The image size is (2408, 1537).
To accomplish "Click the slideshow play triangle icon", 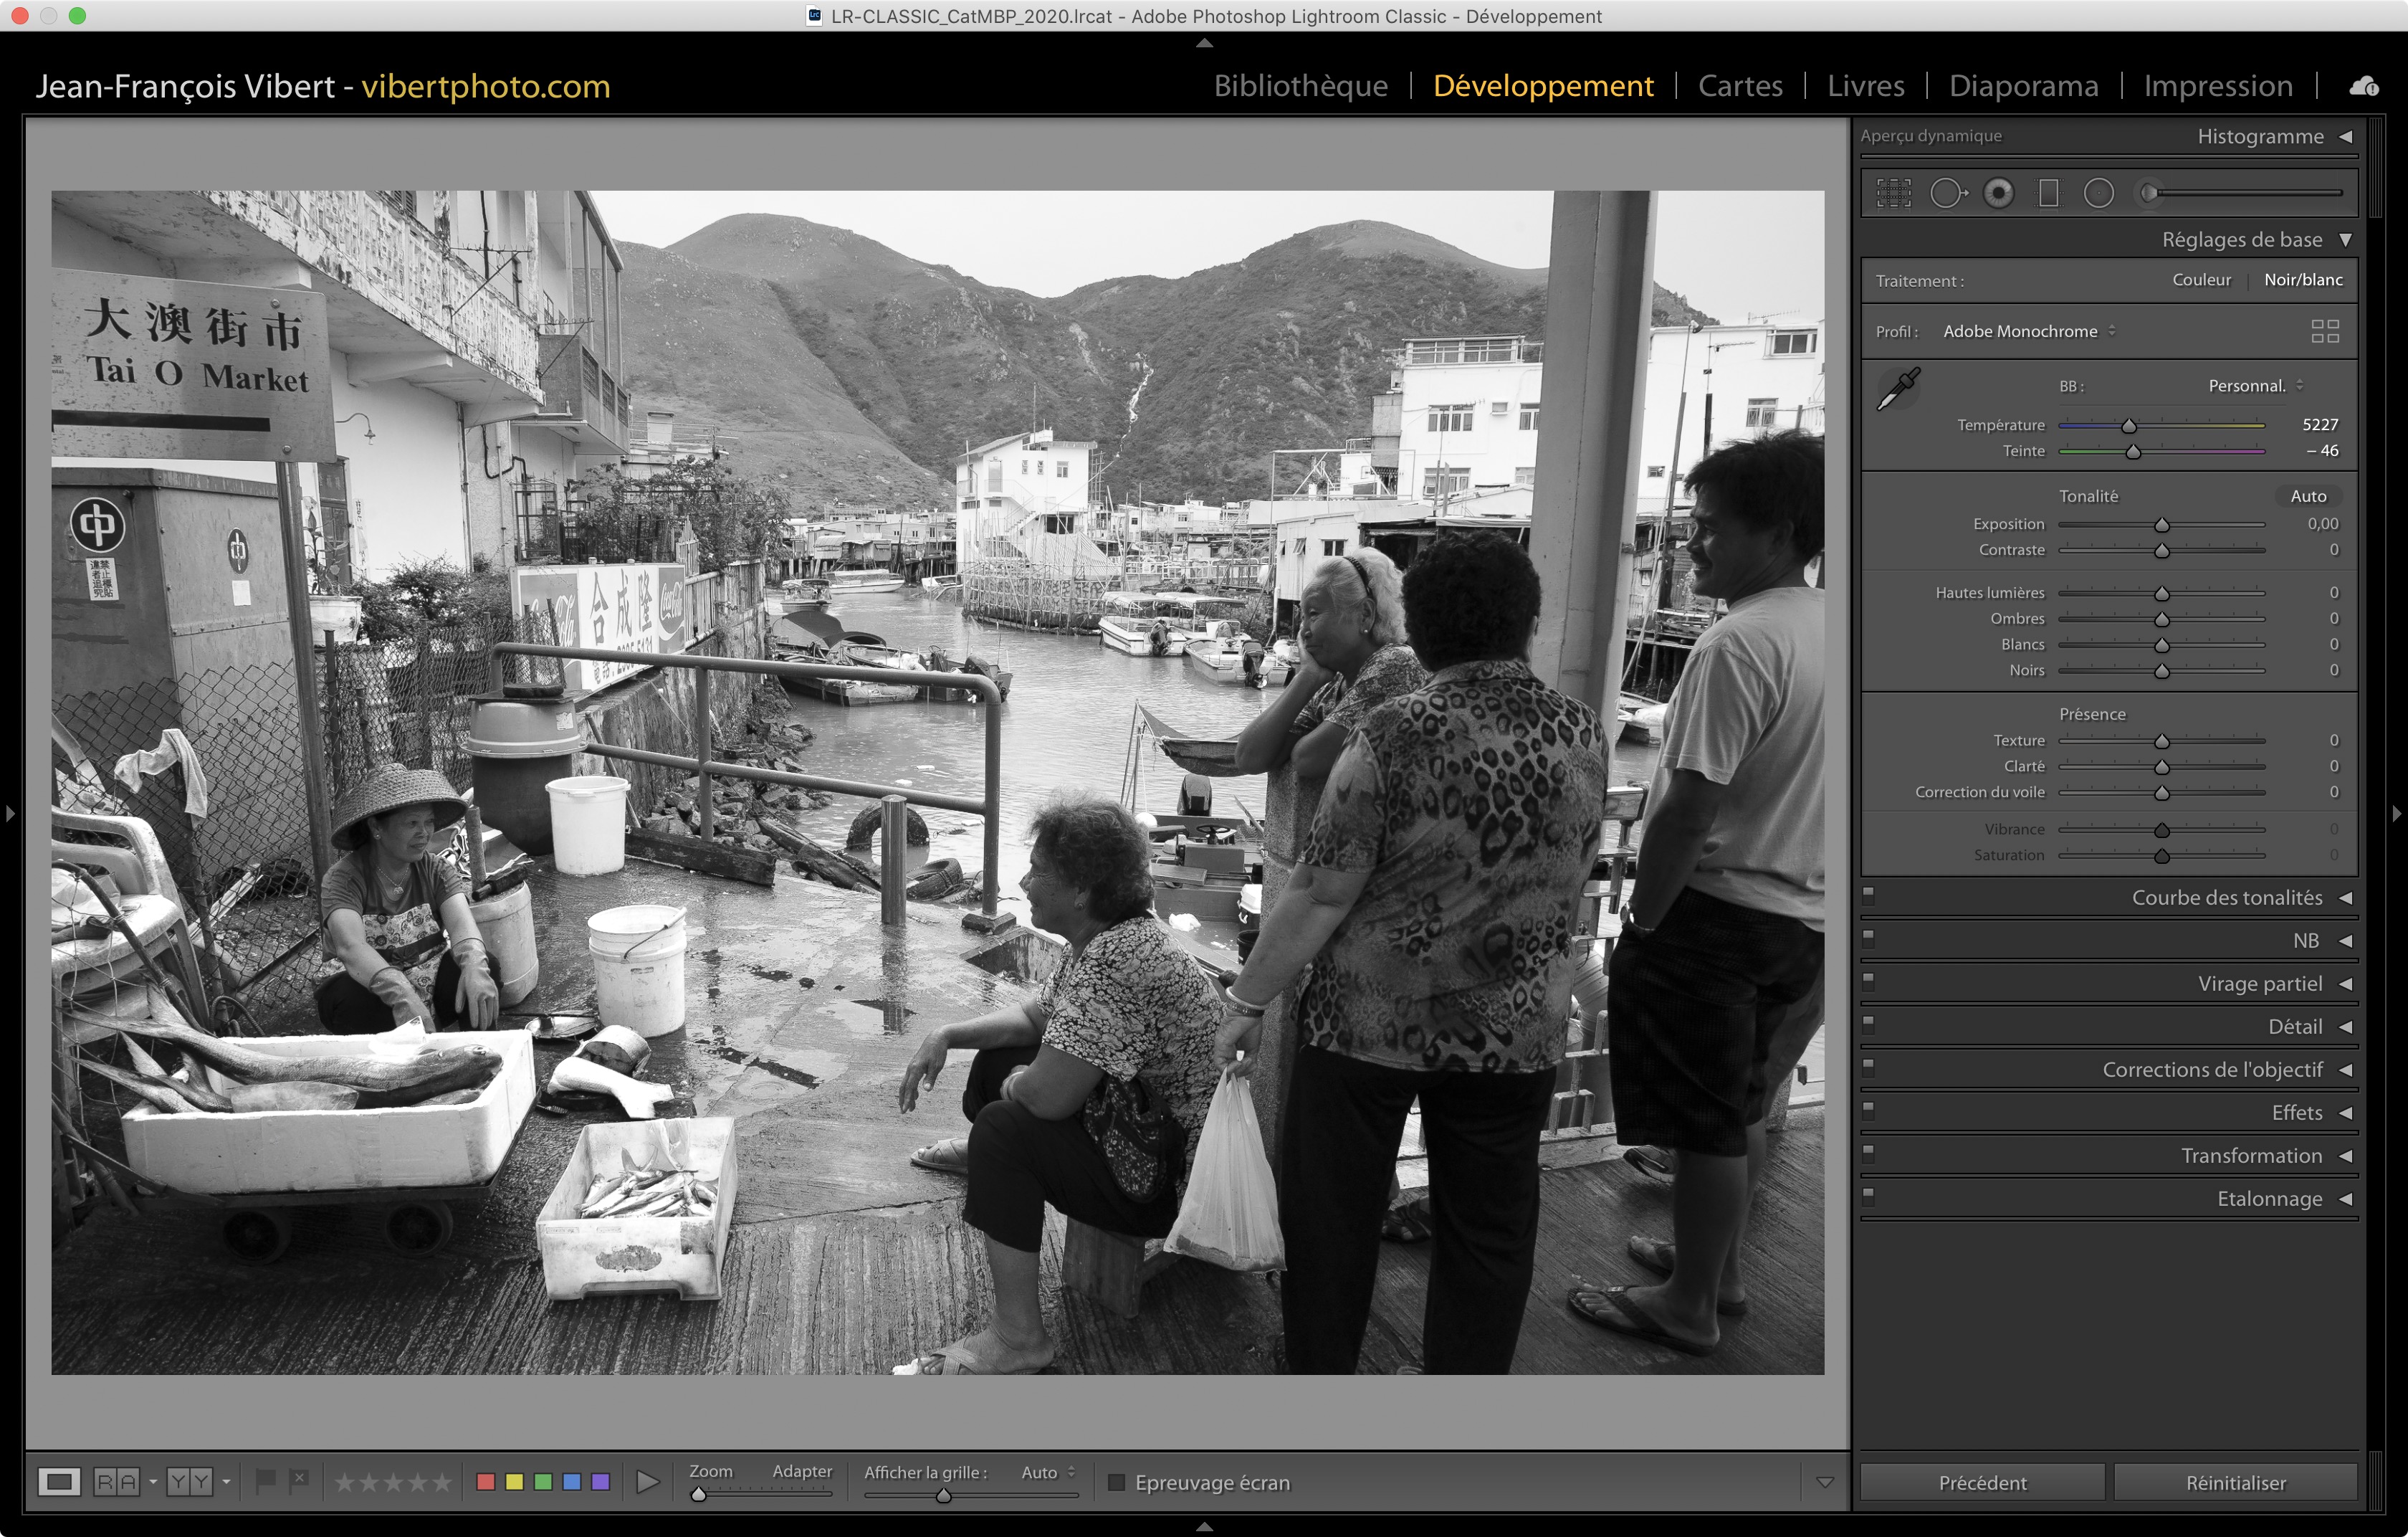I will click(647, 1482).
